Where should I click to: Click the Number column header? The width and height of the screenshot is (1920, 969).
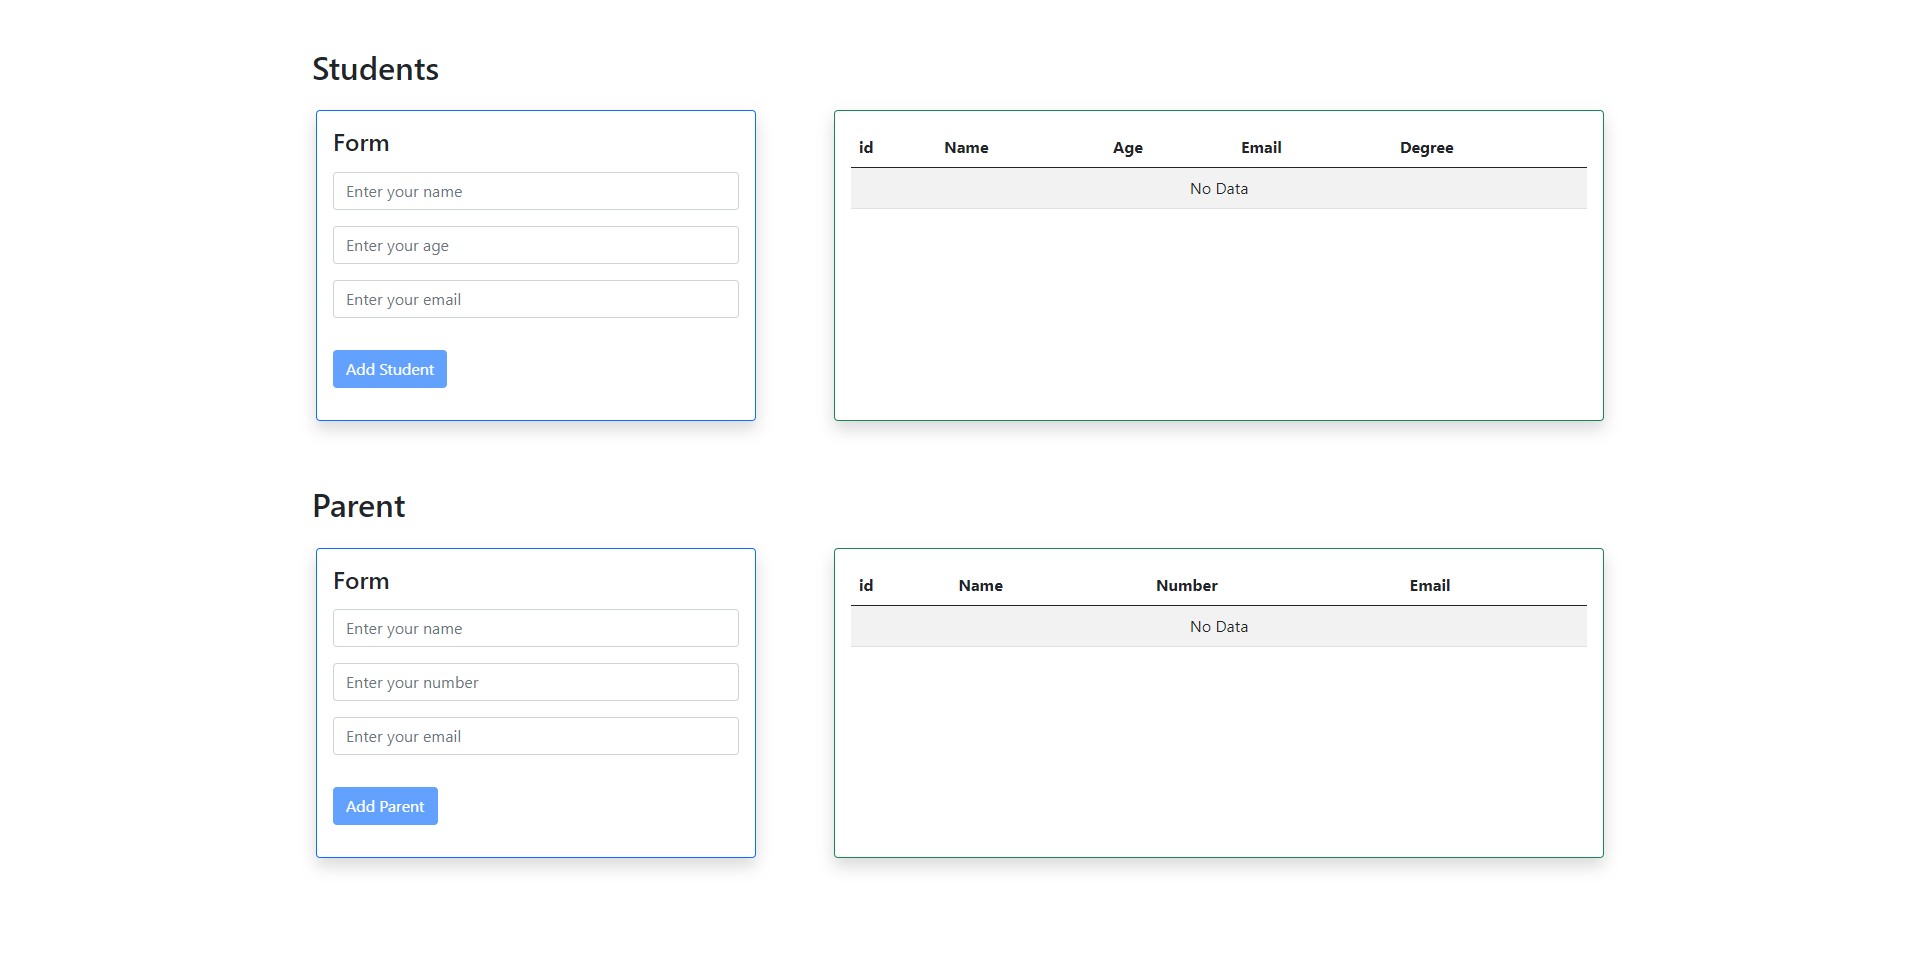click(1186, 586)
